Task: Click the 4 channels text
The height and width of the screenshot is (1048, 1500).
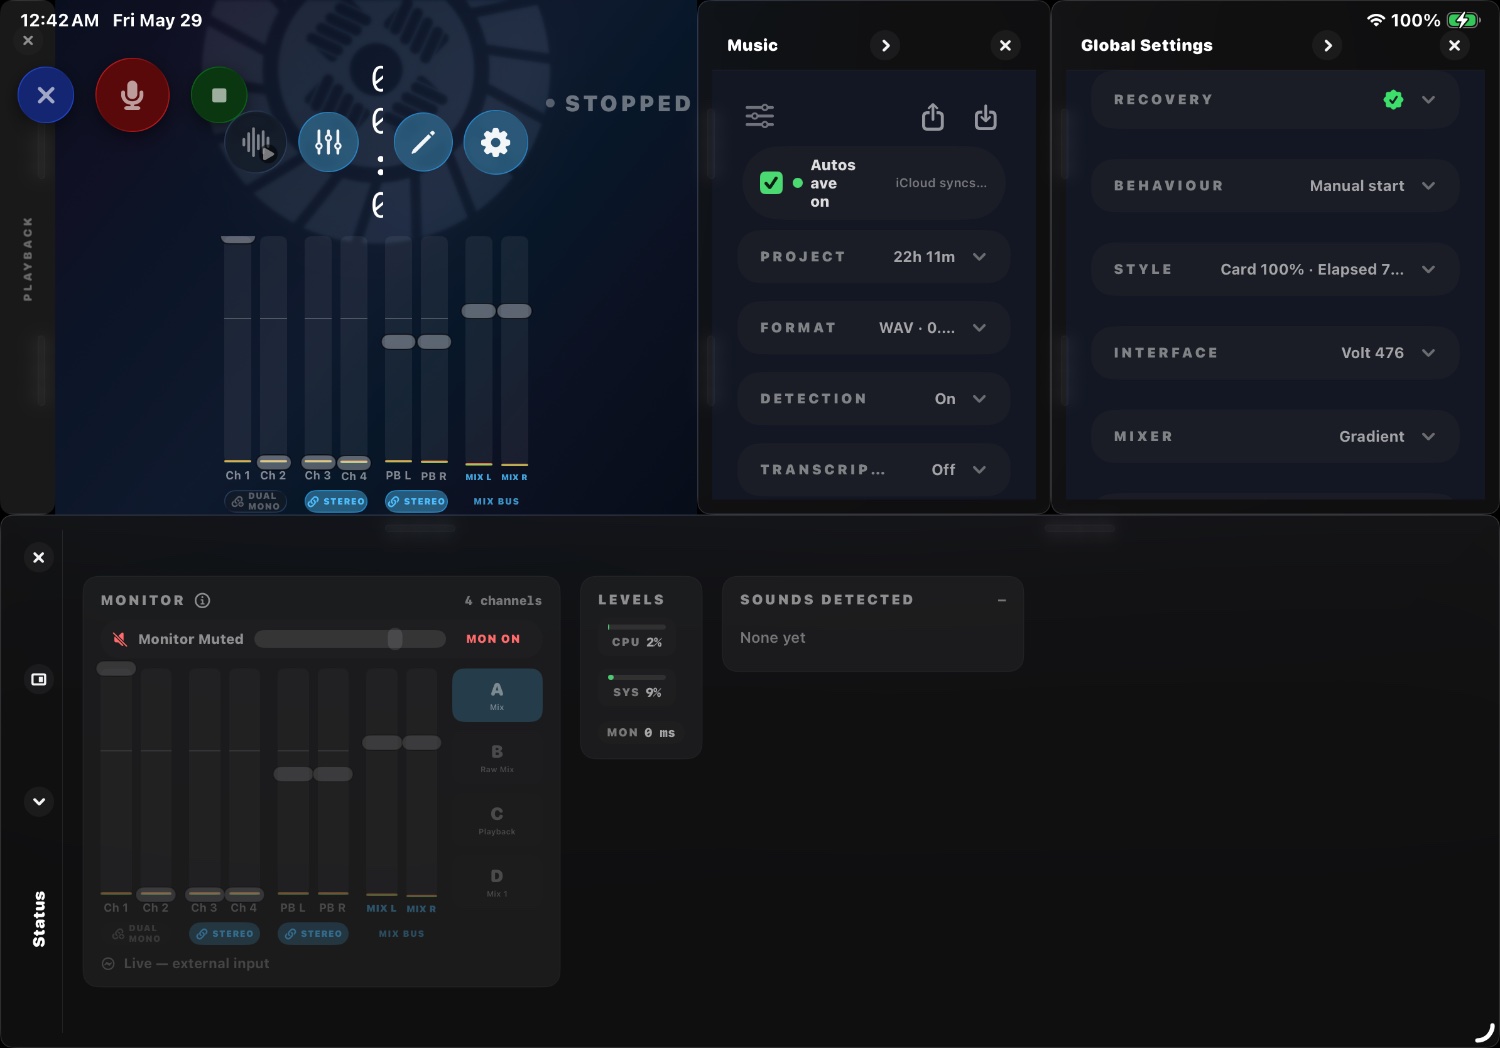Action: click(x=503, y=601)
